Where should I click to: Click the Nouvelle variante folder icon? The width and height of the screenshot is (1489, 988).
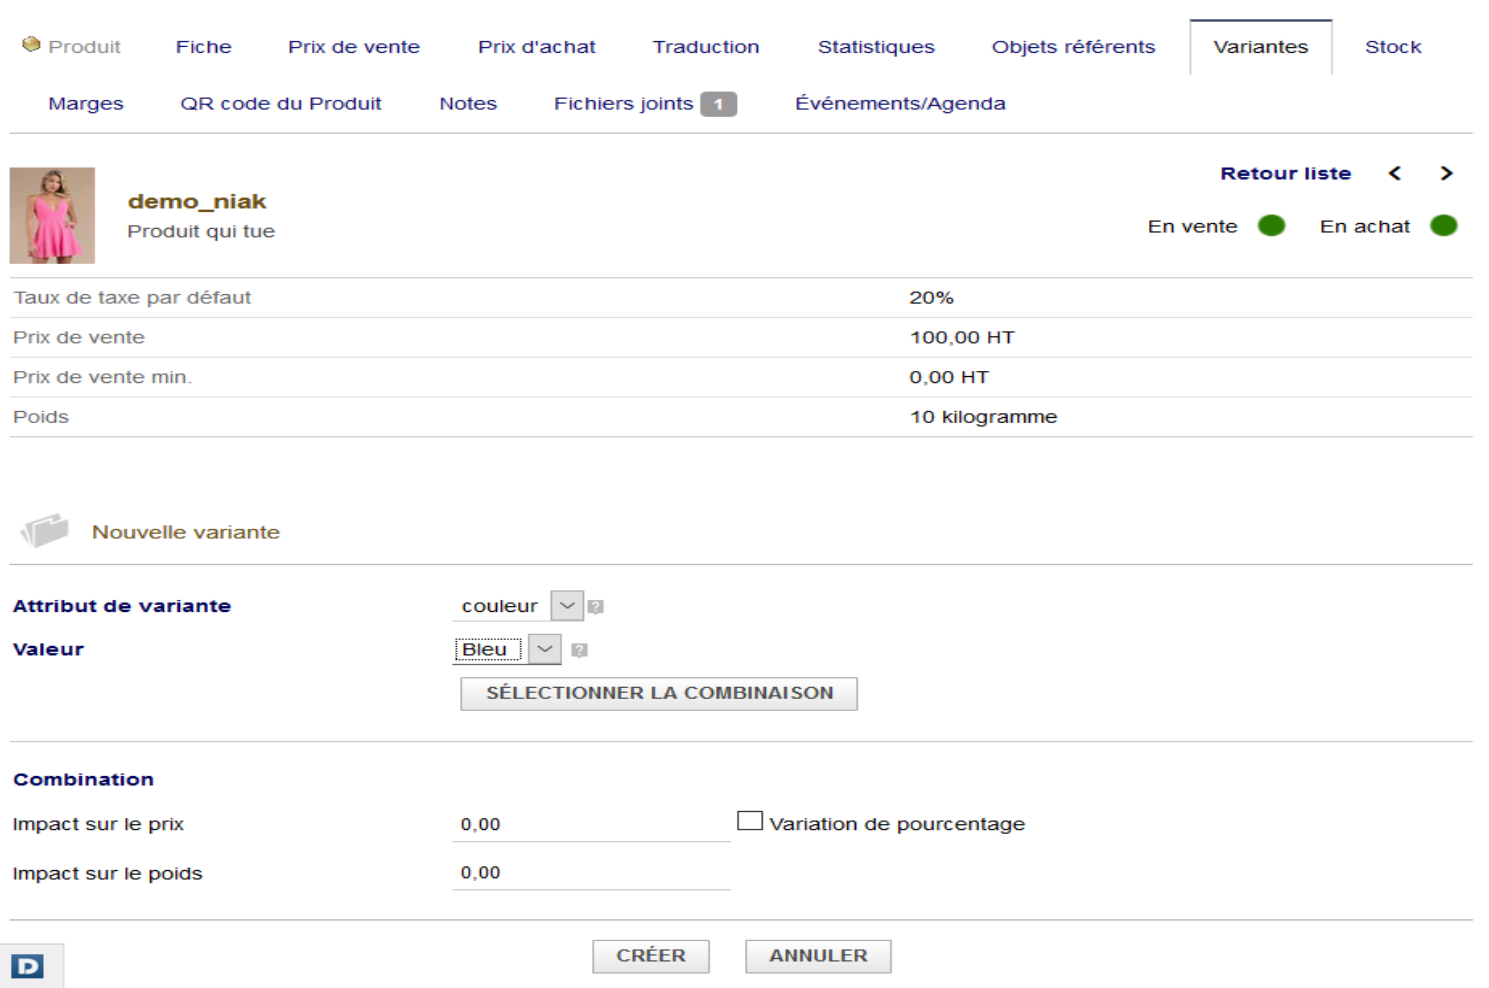coord(45,531)
